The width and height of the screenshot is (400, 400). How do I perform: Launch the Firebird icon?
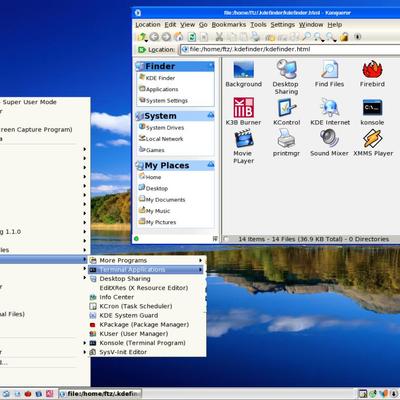point(372,69)
